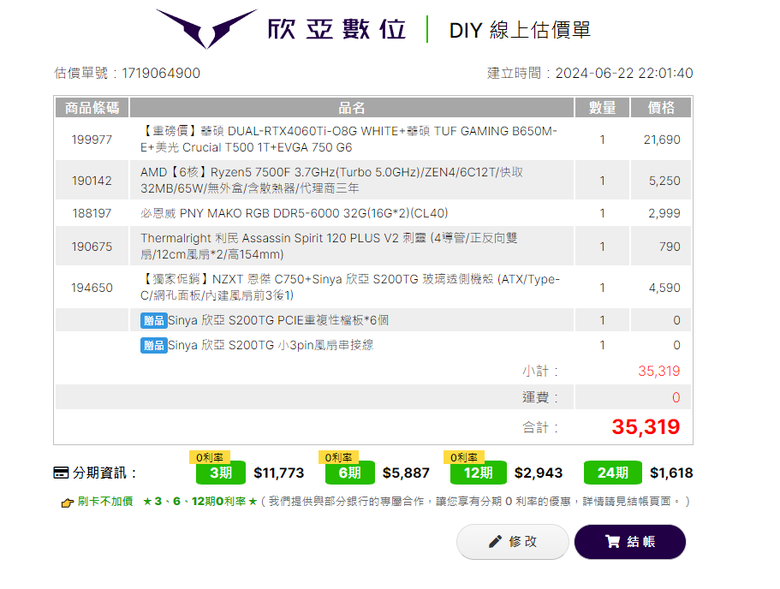Click the 0利率 tag above 6期
This screenshot has height=589, width=780.
(x=338, y=457)
